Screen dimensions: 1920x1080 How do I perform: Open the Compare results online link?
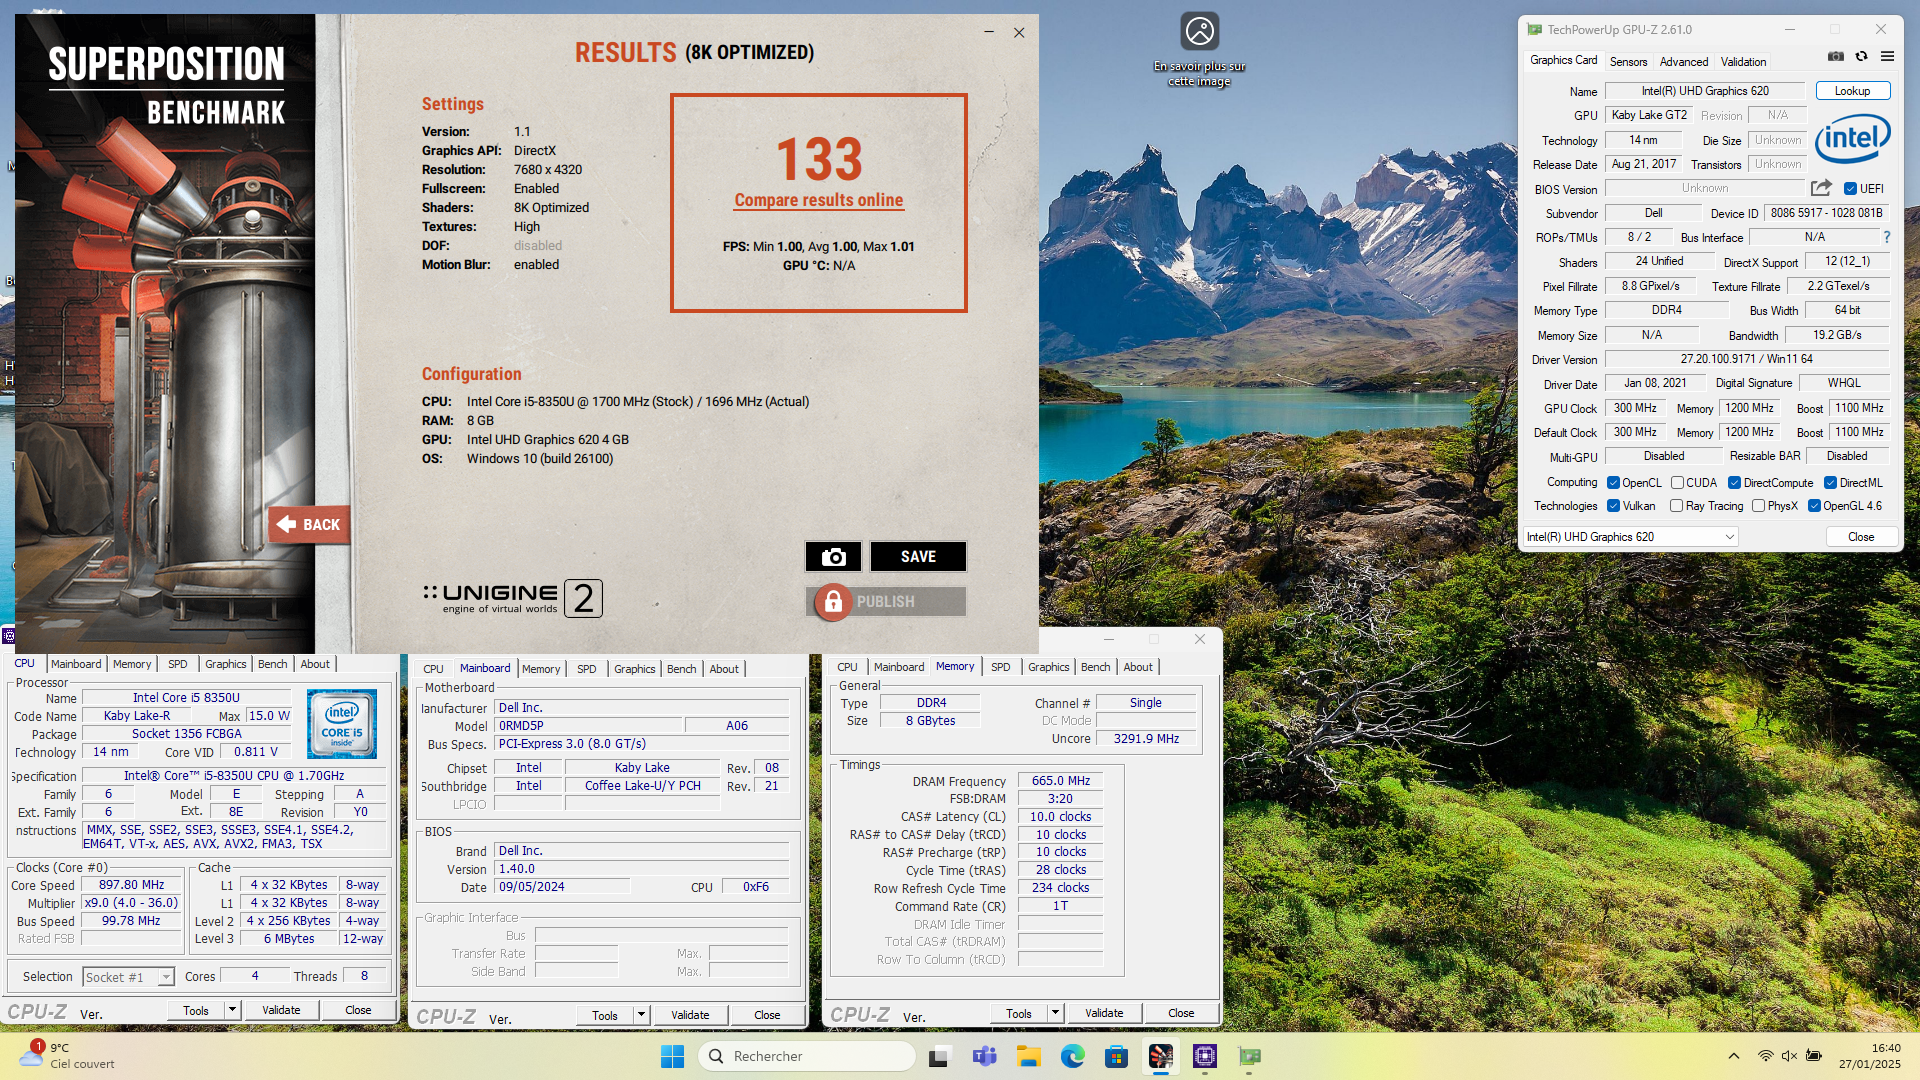pyautogui.click(x=819, y=200)
